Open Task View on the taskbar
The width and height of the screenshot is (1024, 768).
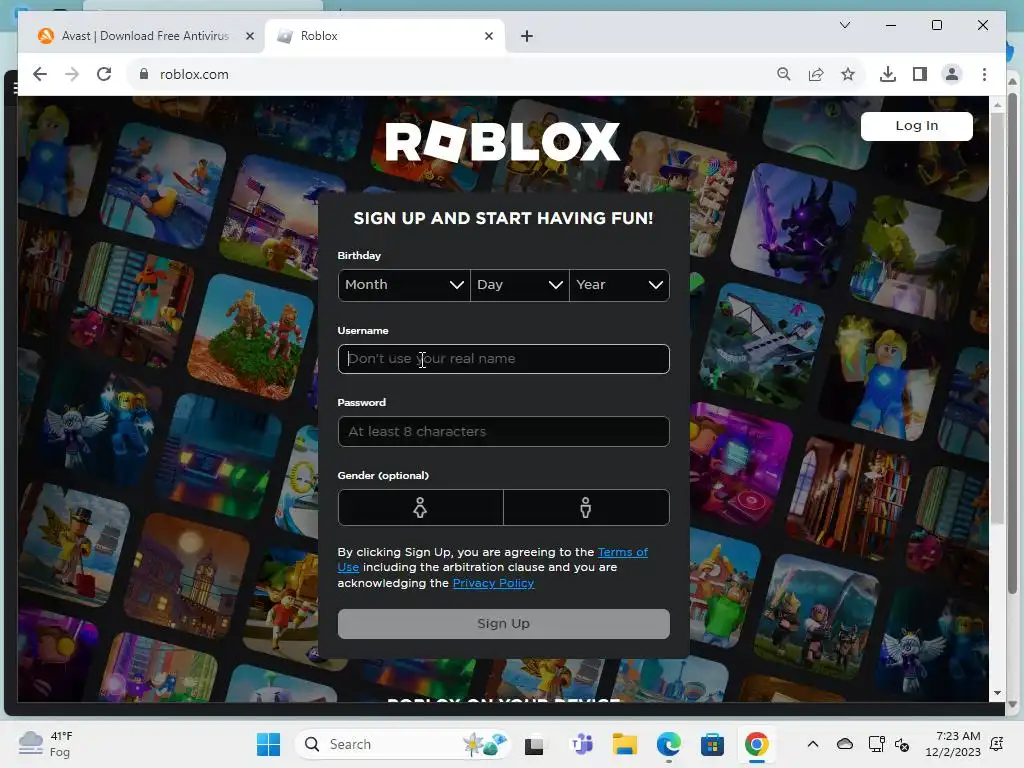[x=534, y=744]
